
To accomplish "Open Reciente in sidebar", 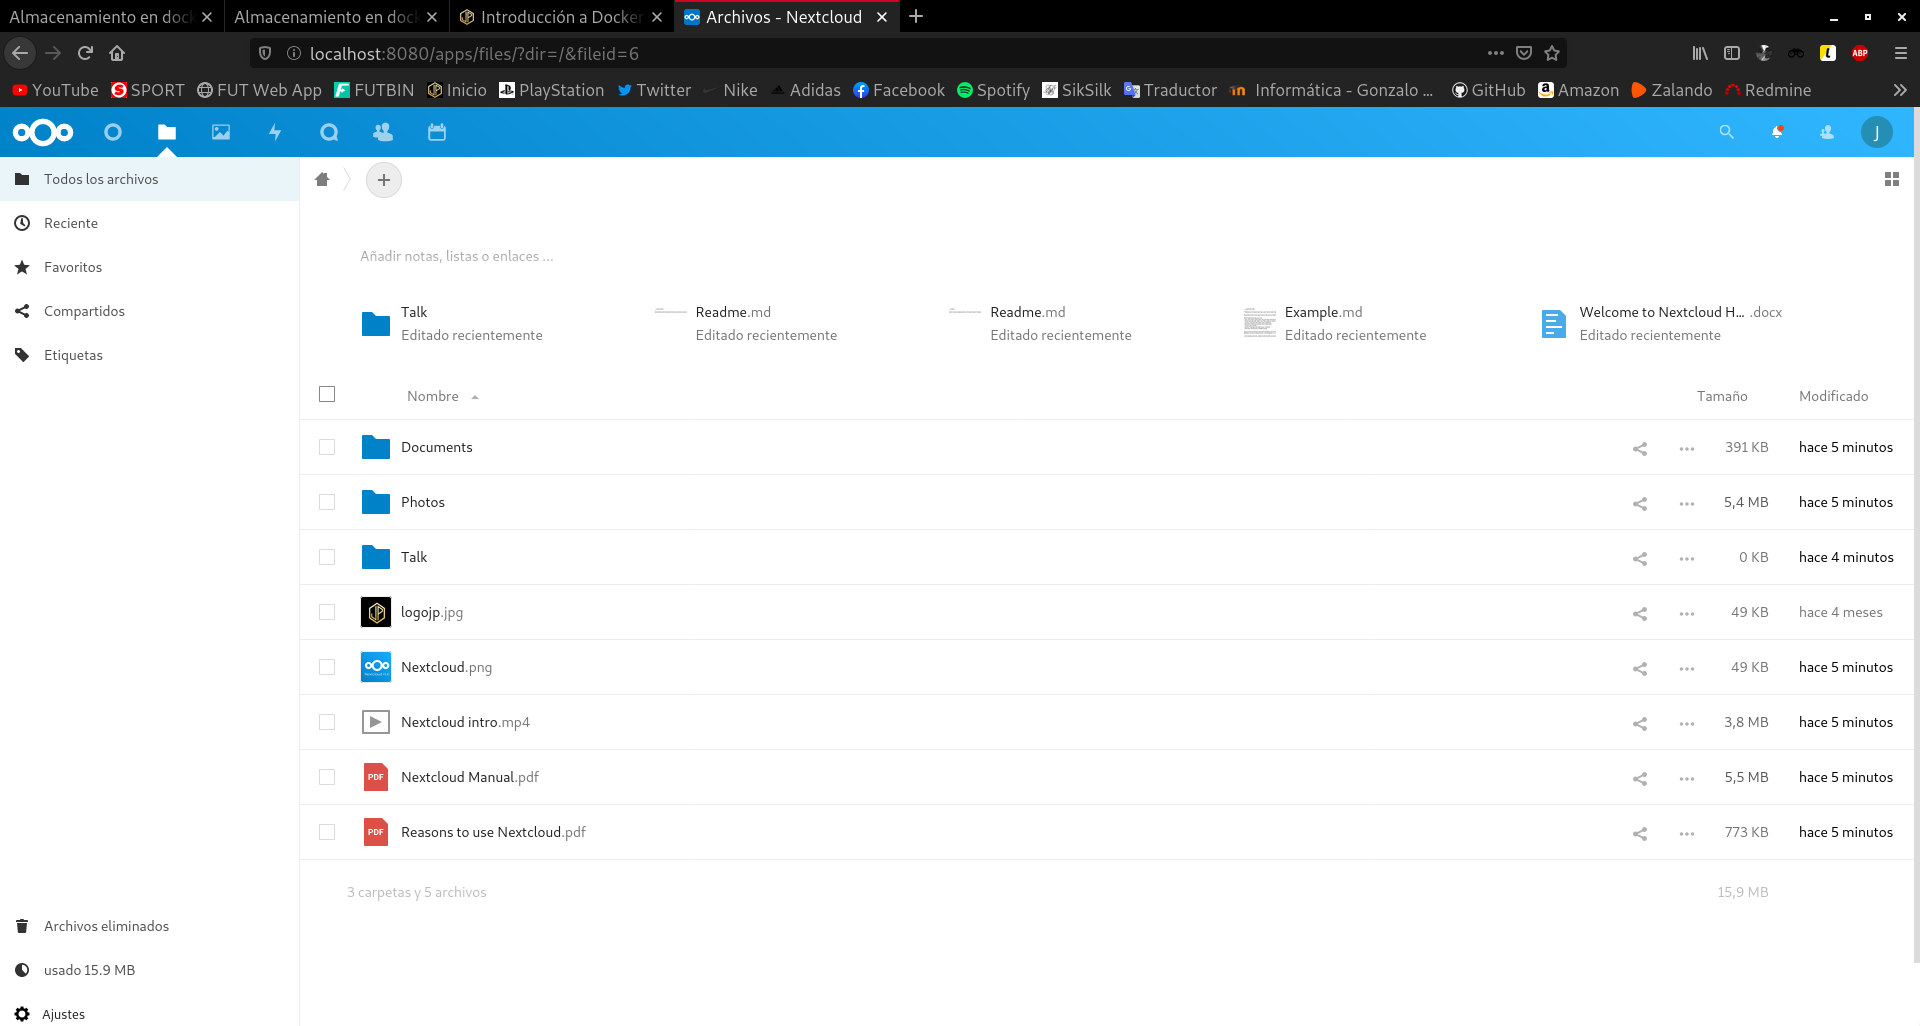I will click(149, 223).
